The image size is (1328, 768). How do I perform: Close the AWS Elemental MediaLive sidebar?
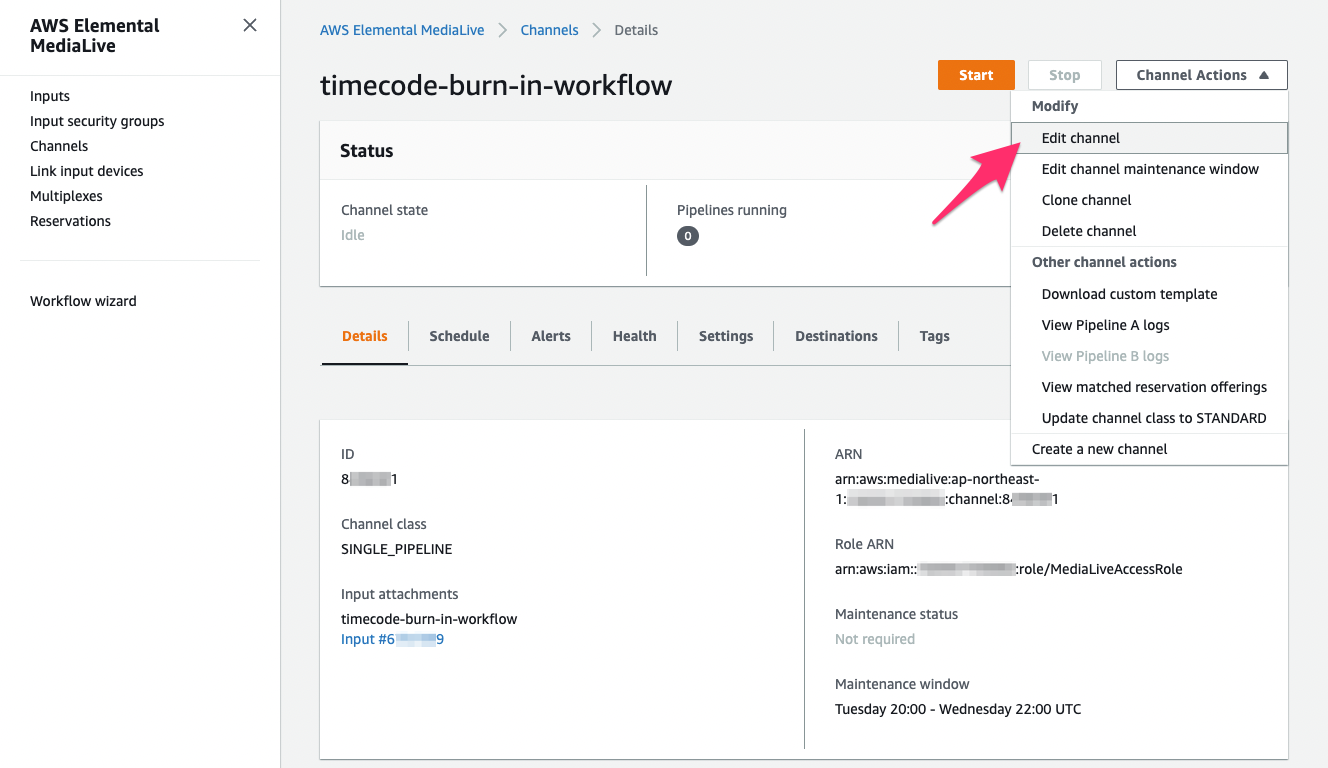(250, 25)
